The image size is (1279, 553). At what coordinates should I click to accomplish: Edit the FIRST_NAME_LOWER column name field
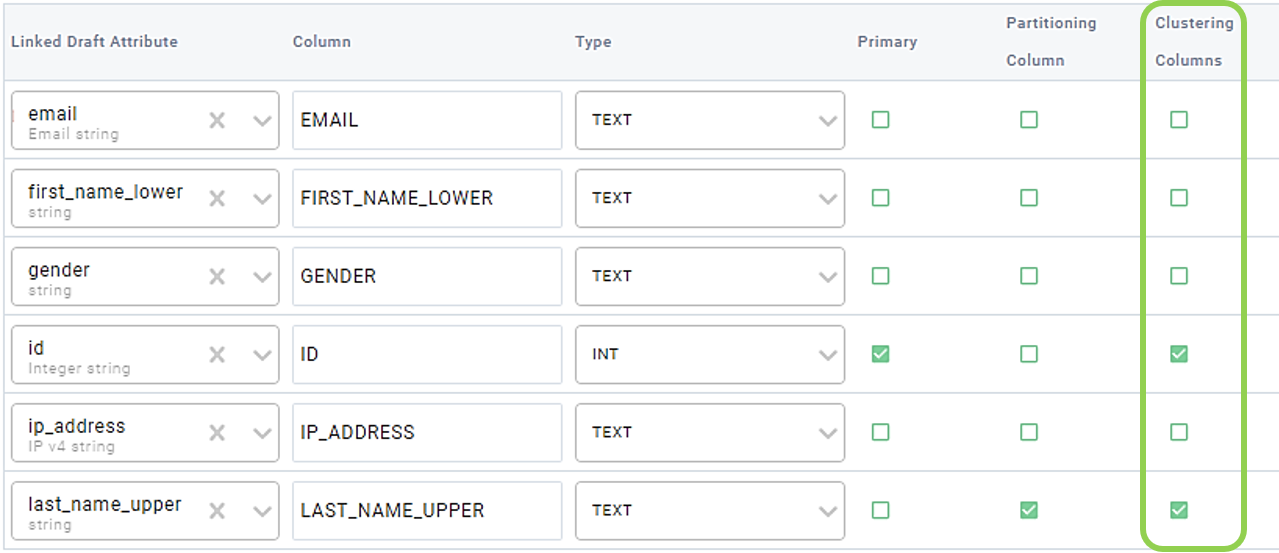[427, 198]
